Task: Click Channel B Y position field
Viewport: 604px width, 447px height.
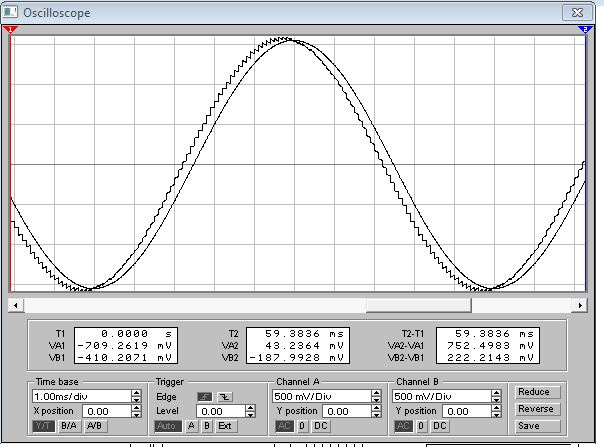Action: point(467,411)
